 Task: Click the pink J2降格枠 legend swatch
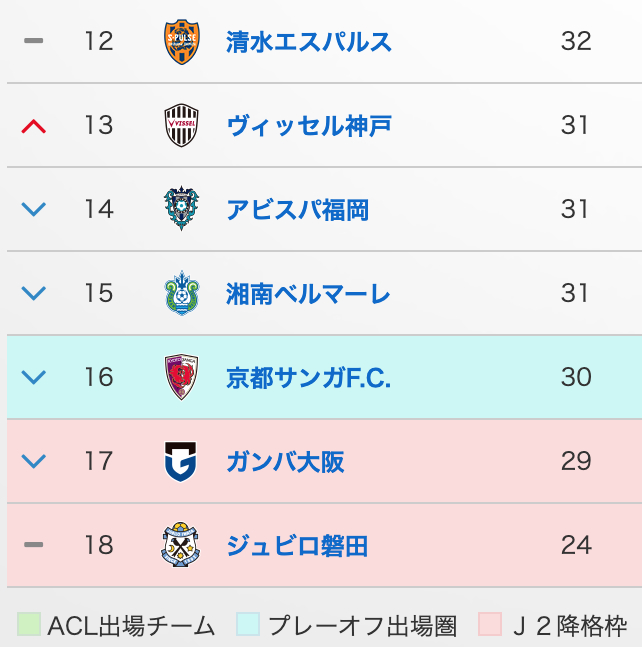coord(490,625)
